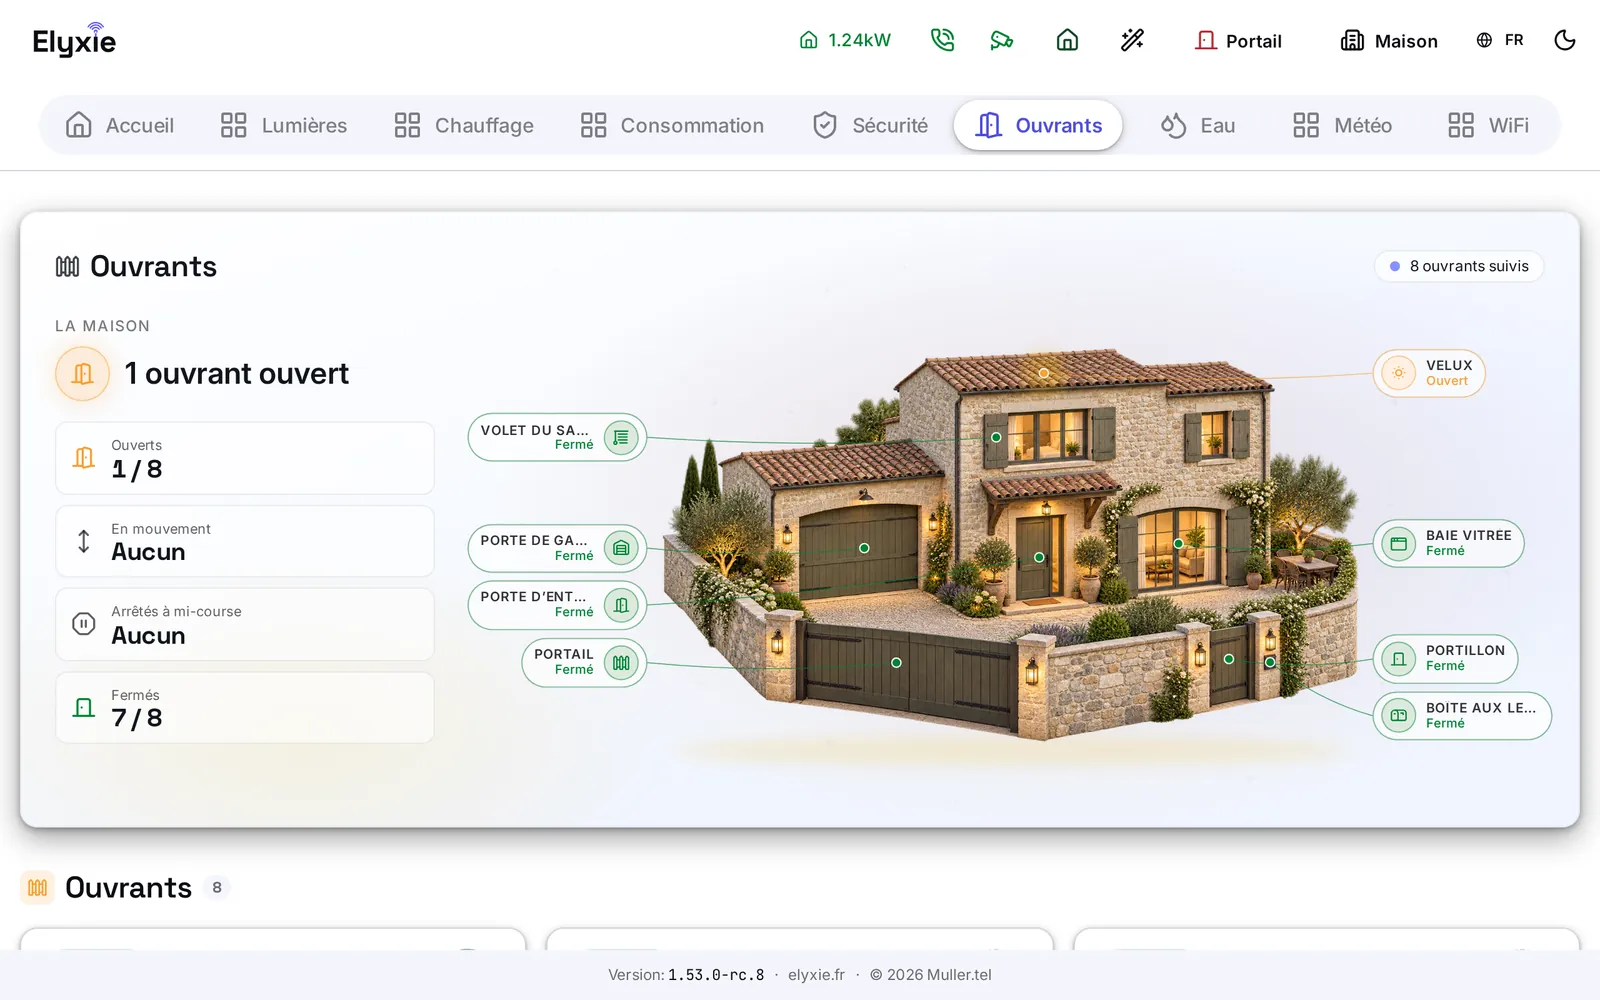Open the Eau tab

(1198, 125)
